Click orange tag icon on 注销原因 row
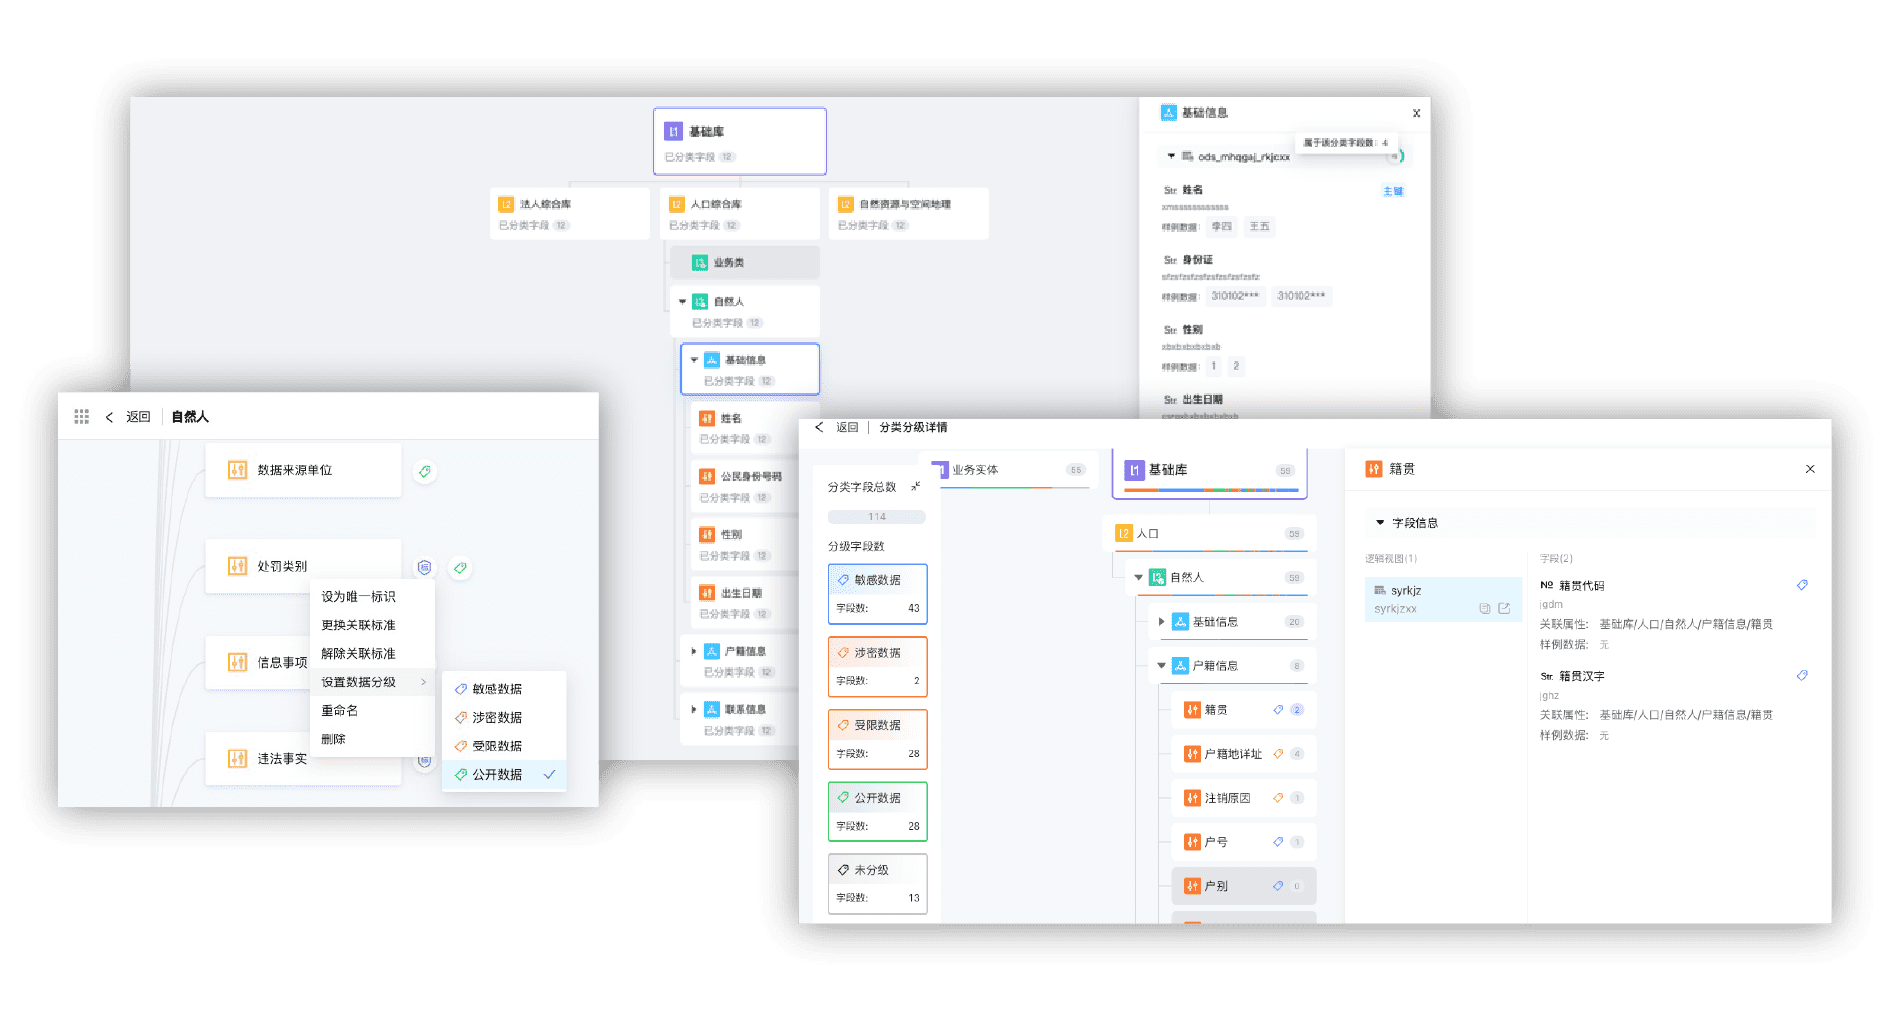 click(1278, 798)
